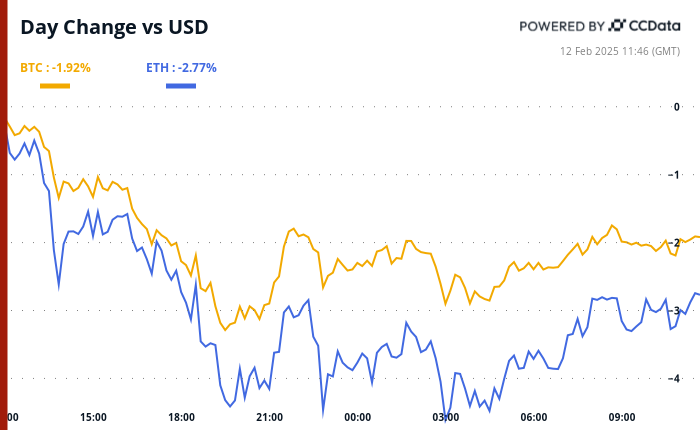Click the 00:00 midnight axis label
700x430 pixels.
click(357, 417)
